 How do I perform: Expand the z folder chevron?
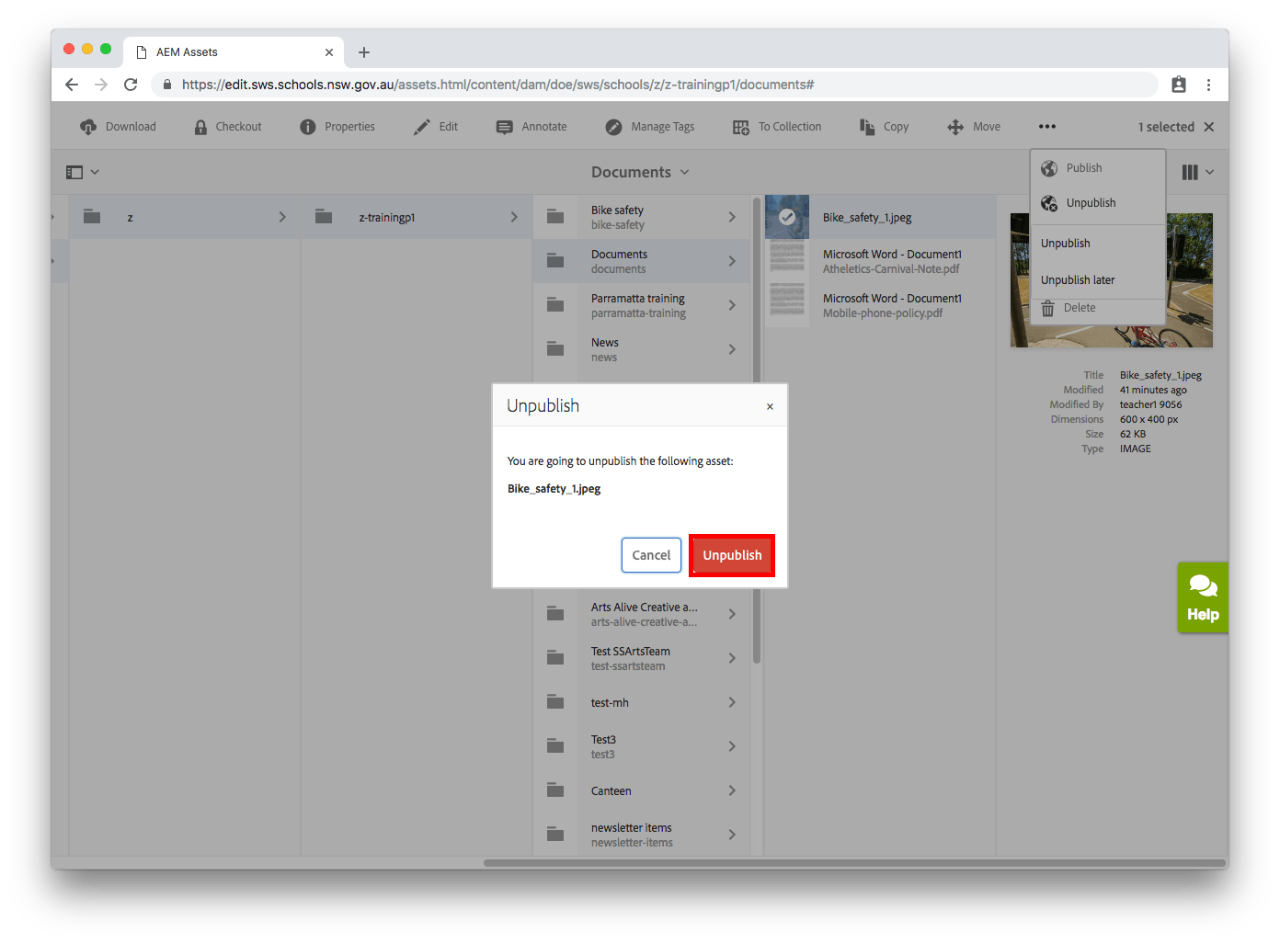click(x=282, y=217)
